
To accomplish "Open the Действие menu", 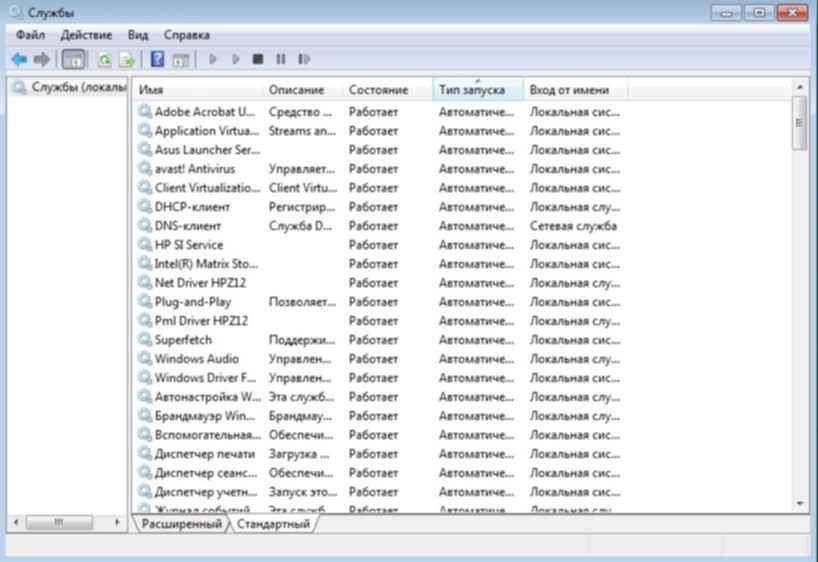I will (x=85, y=35).
